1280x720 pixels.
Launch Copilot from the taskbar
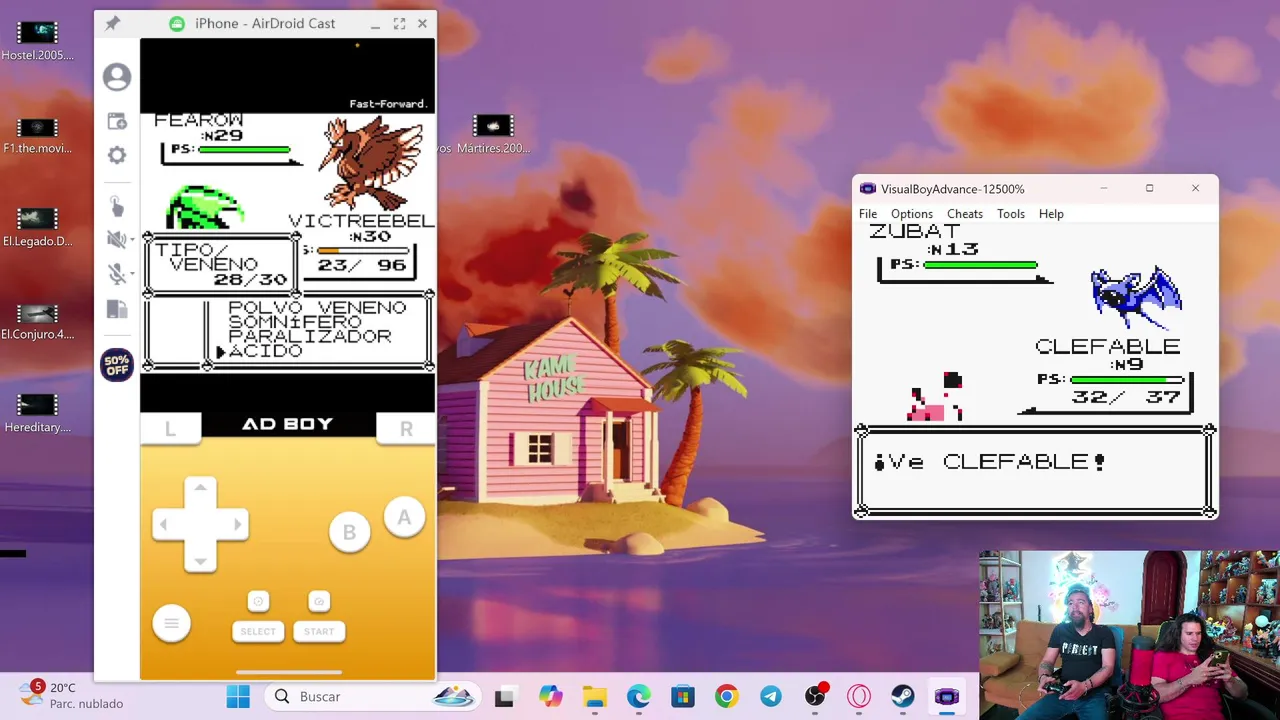pos(550,697)
